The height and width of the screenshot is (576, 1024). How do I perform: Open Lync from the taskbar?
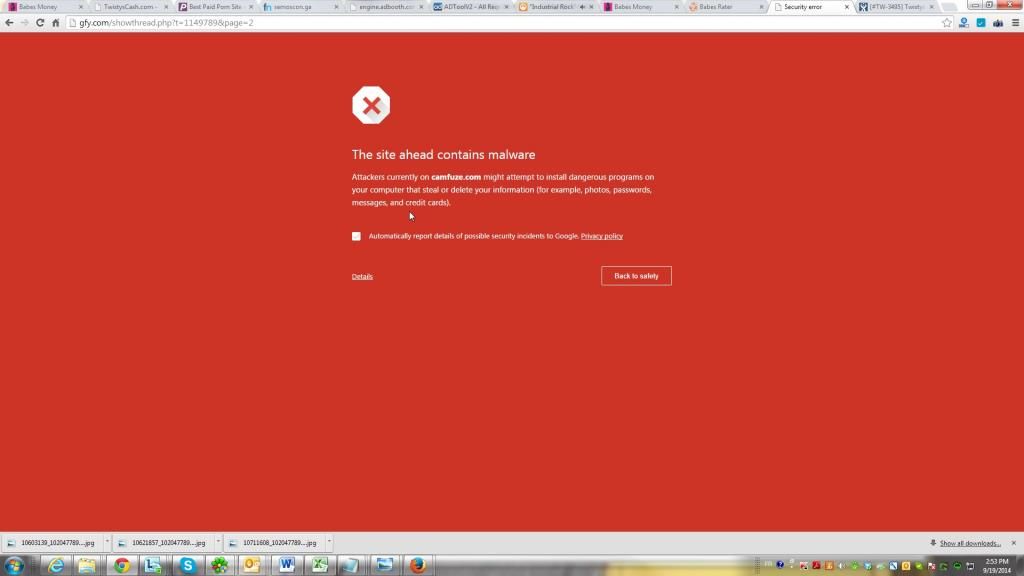coord(153,566)
